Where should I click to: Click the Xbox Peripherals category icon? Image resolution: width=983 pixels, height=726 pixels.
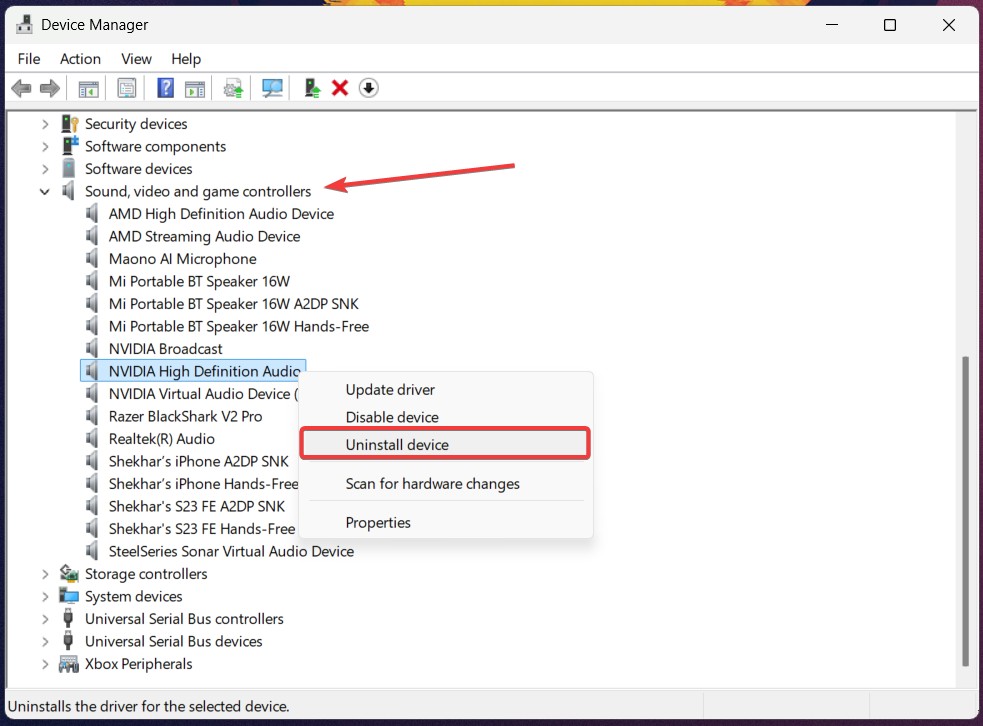[69, 664]
